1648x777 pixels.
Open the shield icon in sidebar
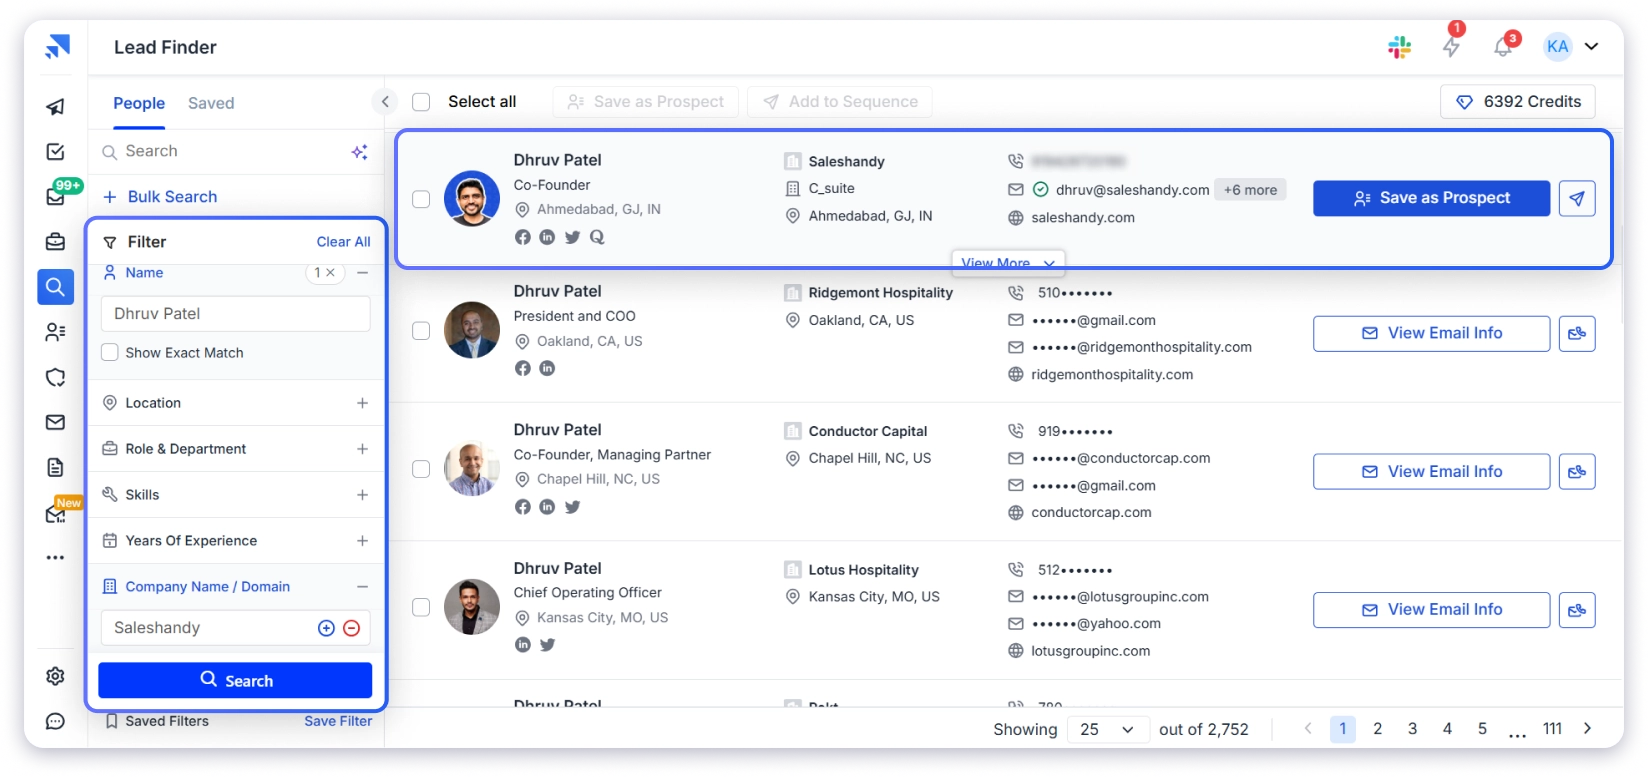click(x=56, y=377)
